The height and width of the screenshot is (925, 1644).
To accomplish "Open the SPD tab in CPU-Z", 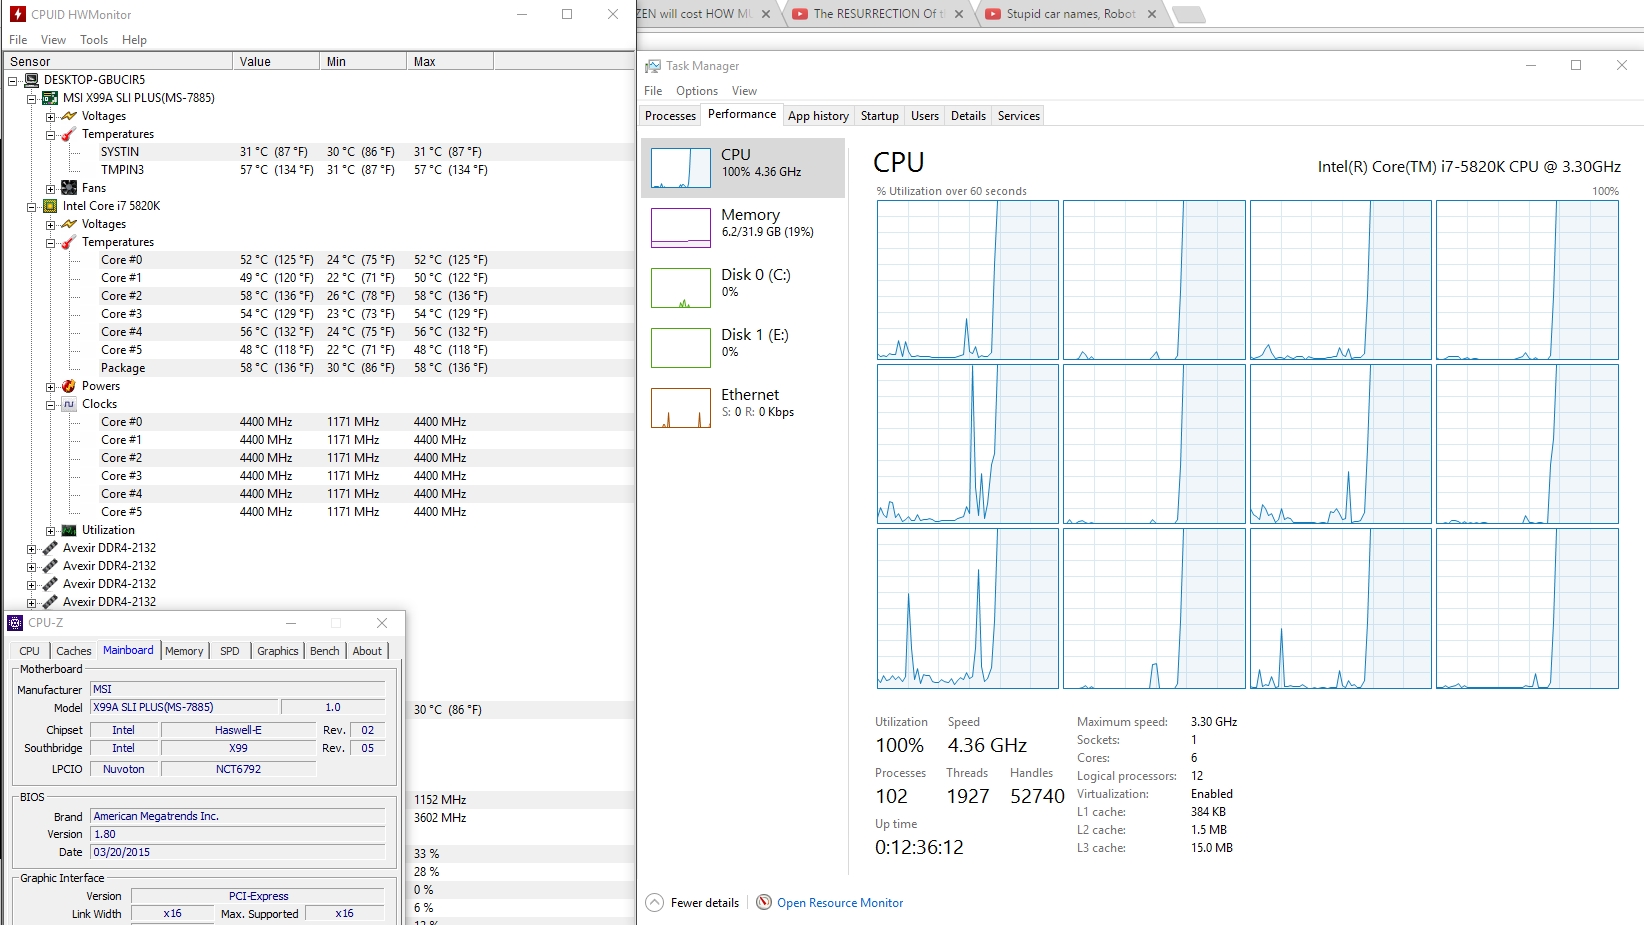I will coord(230,651).
